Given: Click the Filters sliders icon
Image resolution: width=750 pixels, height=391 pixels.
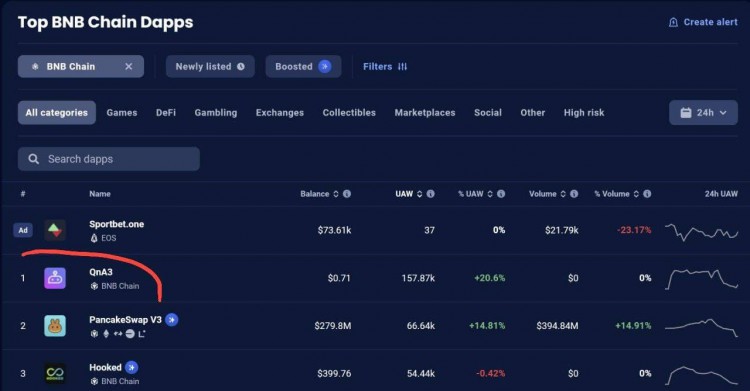Looking at the screenshot, I should point(403,67).
